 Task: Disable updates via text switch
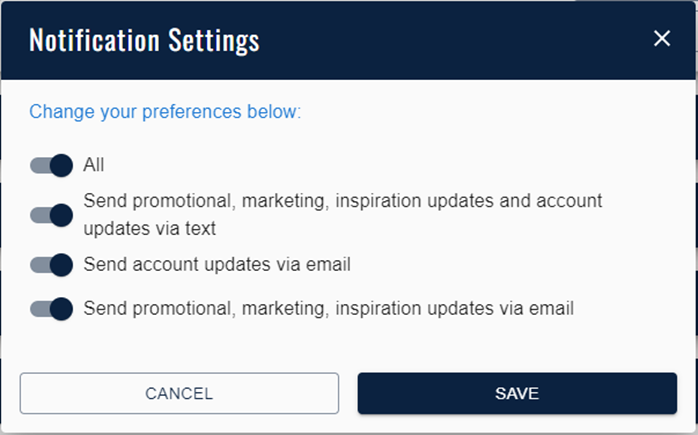(52, 214)
